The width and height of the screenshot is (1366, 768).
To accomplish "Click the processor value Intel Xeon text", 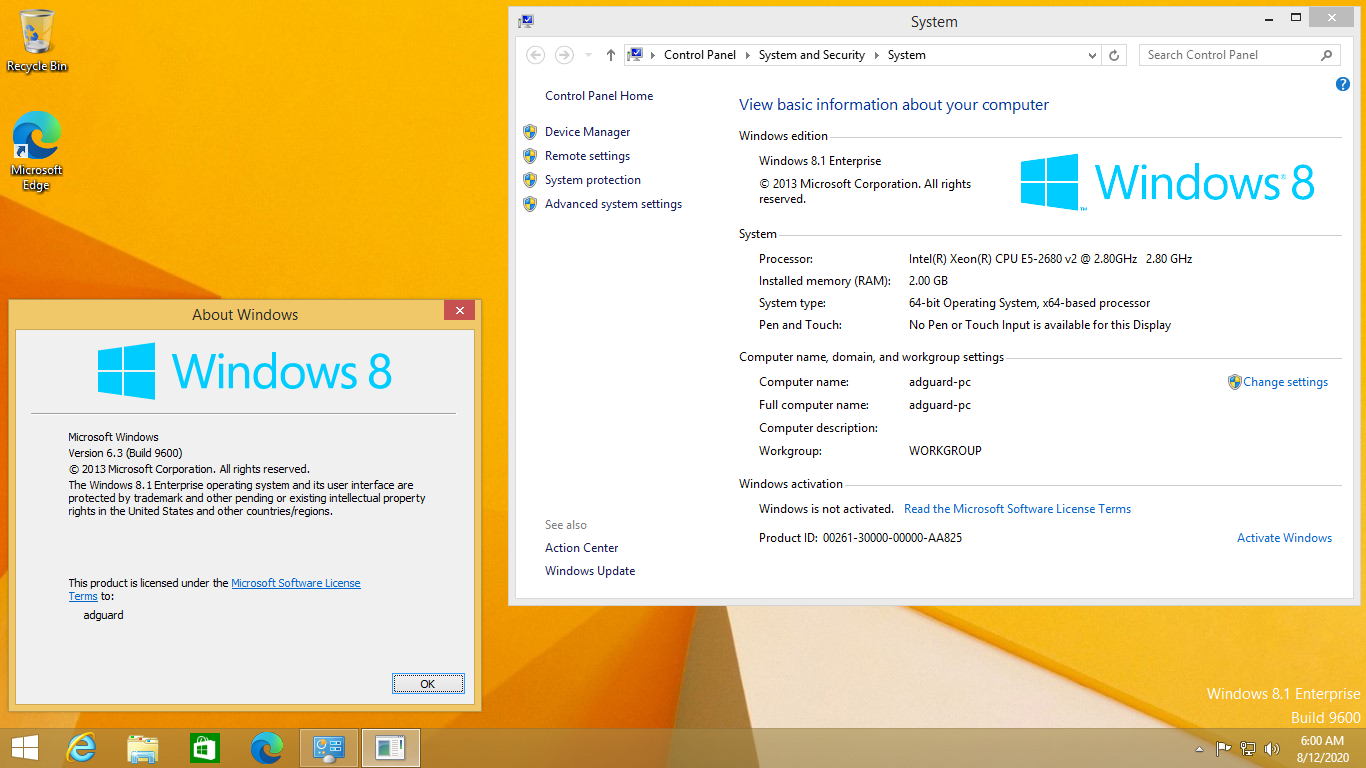I will [x=1050, y=259].
